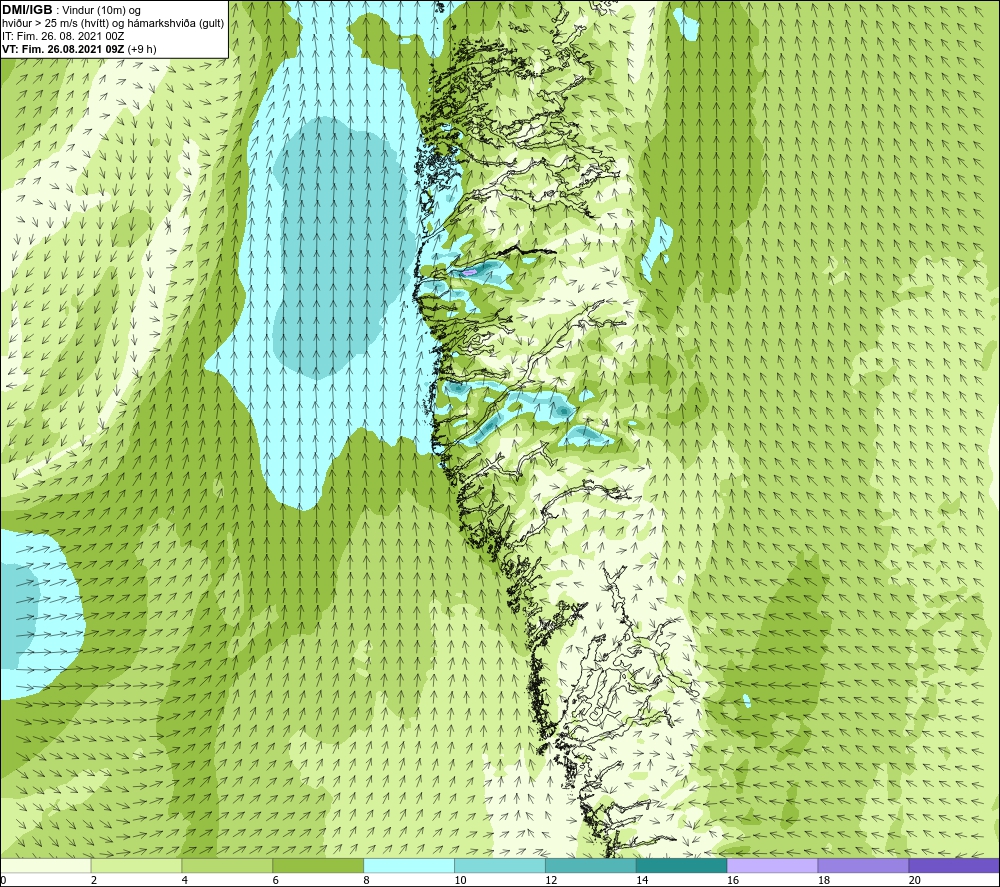Click the 12–14 m/s teal legend swatch
This screenshot has height=887, width=1000.
click(x=591, y=865)
